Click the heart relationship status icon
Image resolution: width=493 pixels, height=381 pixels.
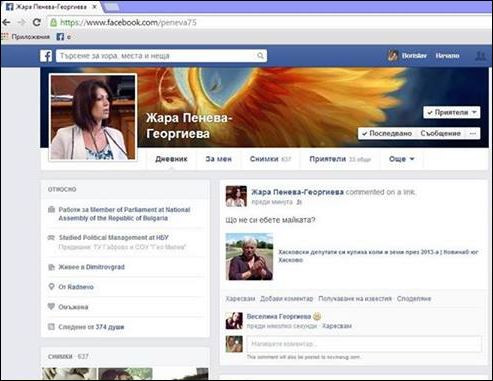tap(51, 306)
